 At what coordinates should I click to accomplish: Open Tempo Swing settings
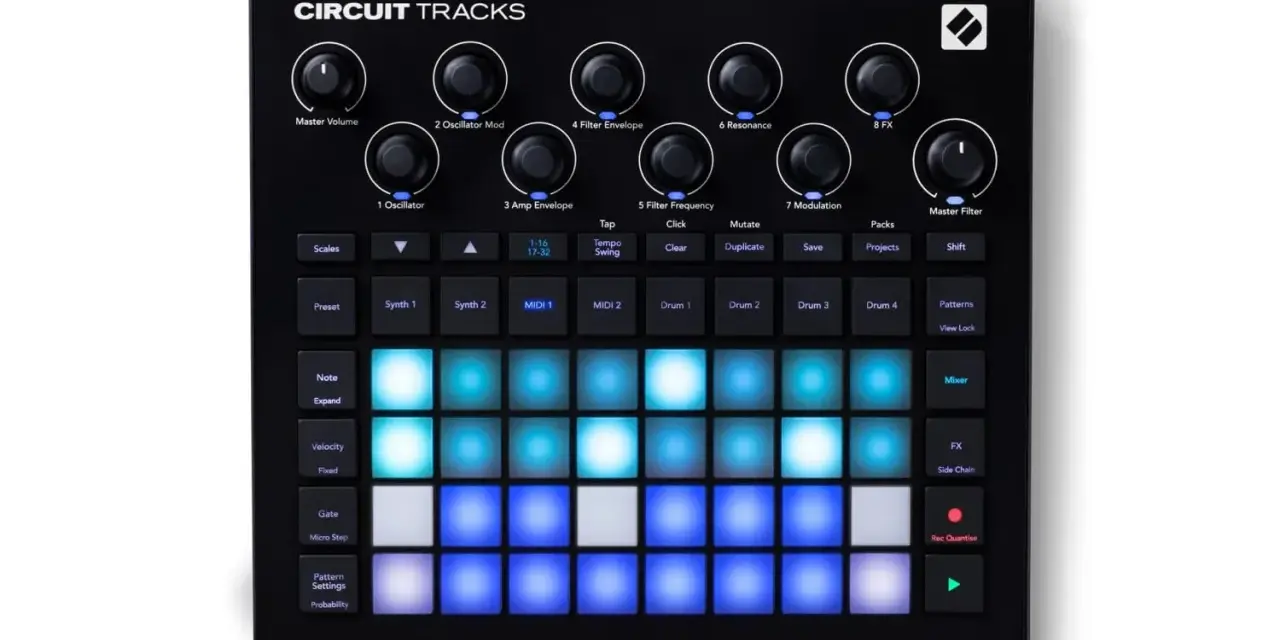tap(607, 247)
